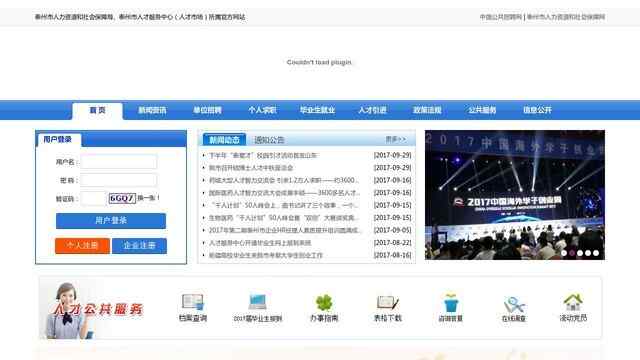Open the 在线调查 online survey icon

pyautogui.click(x=514, y=308)
